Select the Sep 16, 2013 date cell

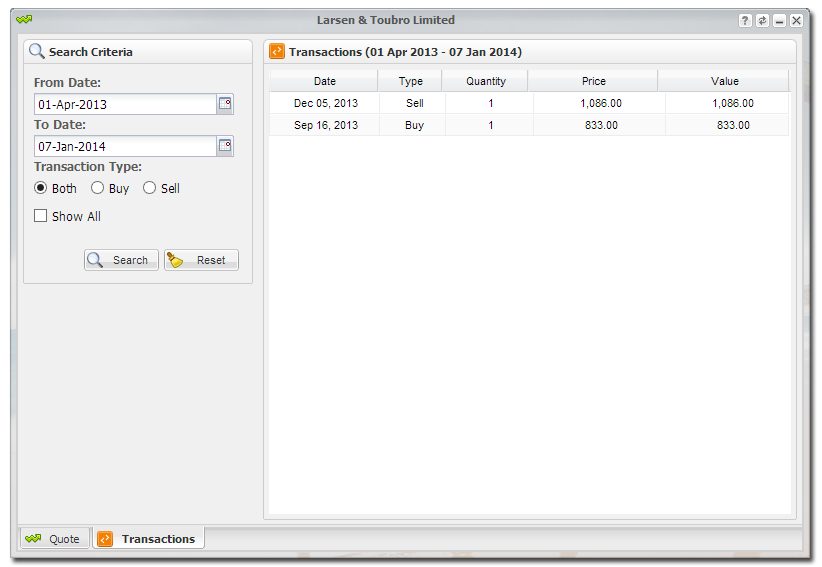point(325,125)
